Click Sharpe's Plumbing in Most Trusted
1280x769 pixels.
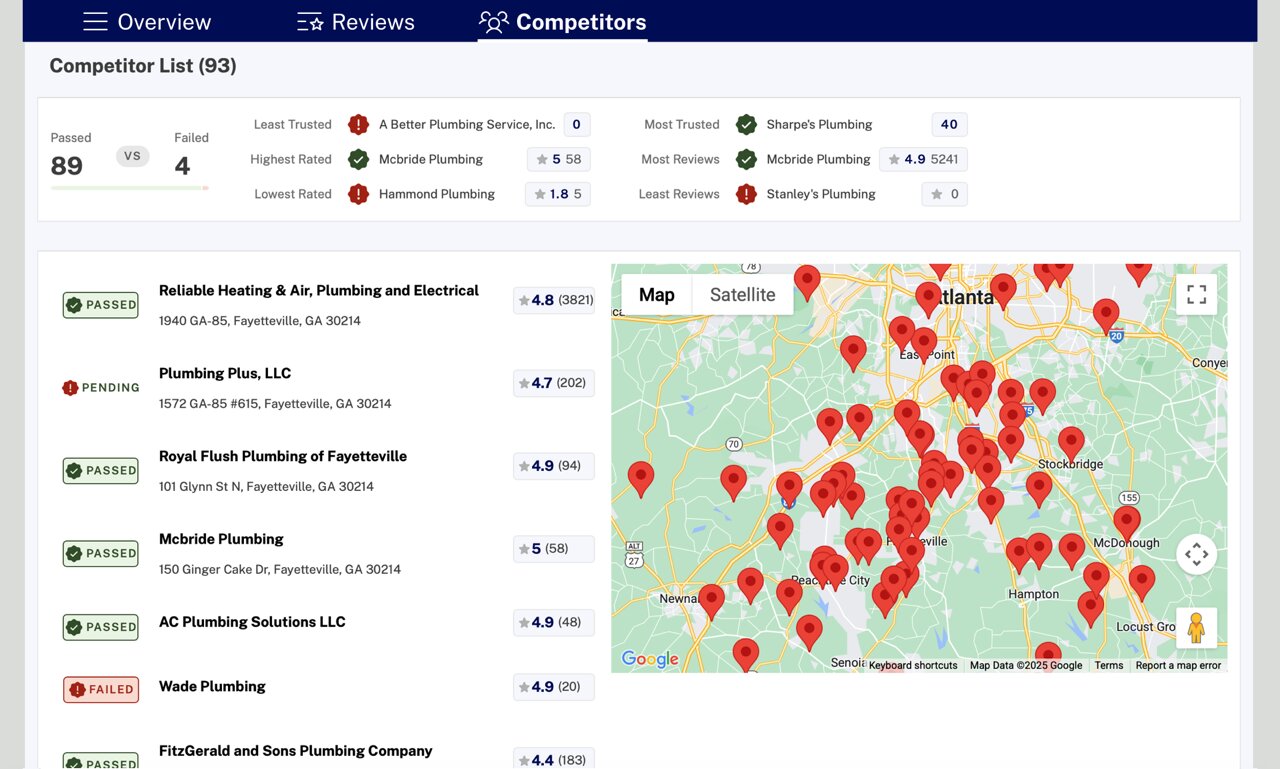[x=819, y=125]
